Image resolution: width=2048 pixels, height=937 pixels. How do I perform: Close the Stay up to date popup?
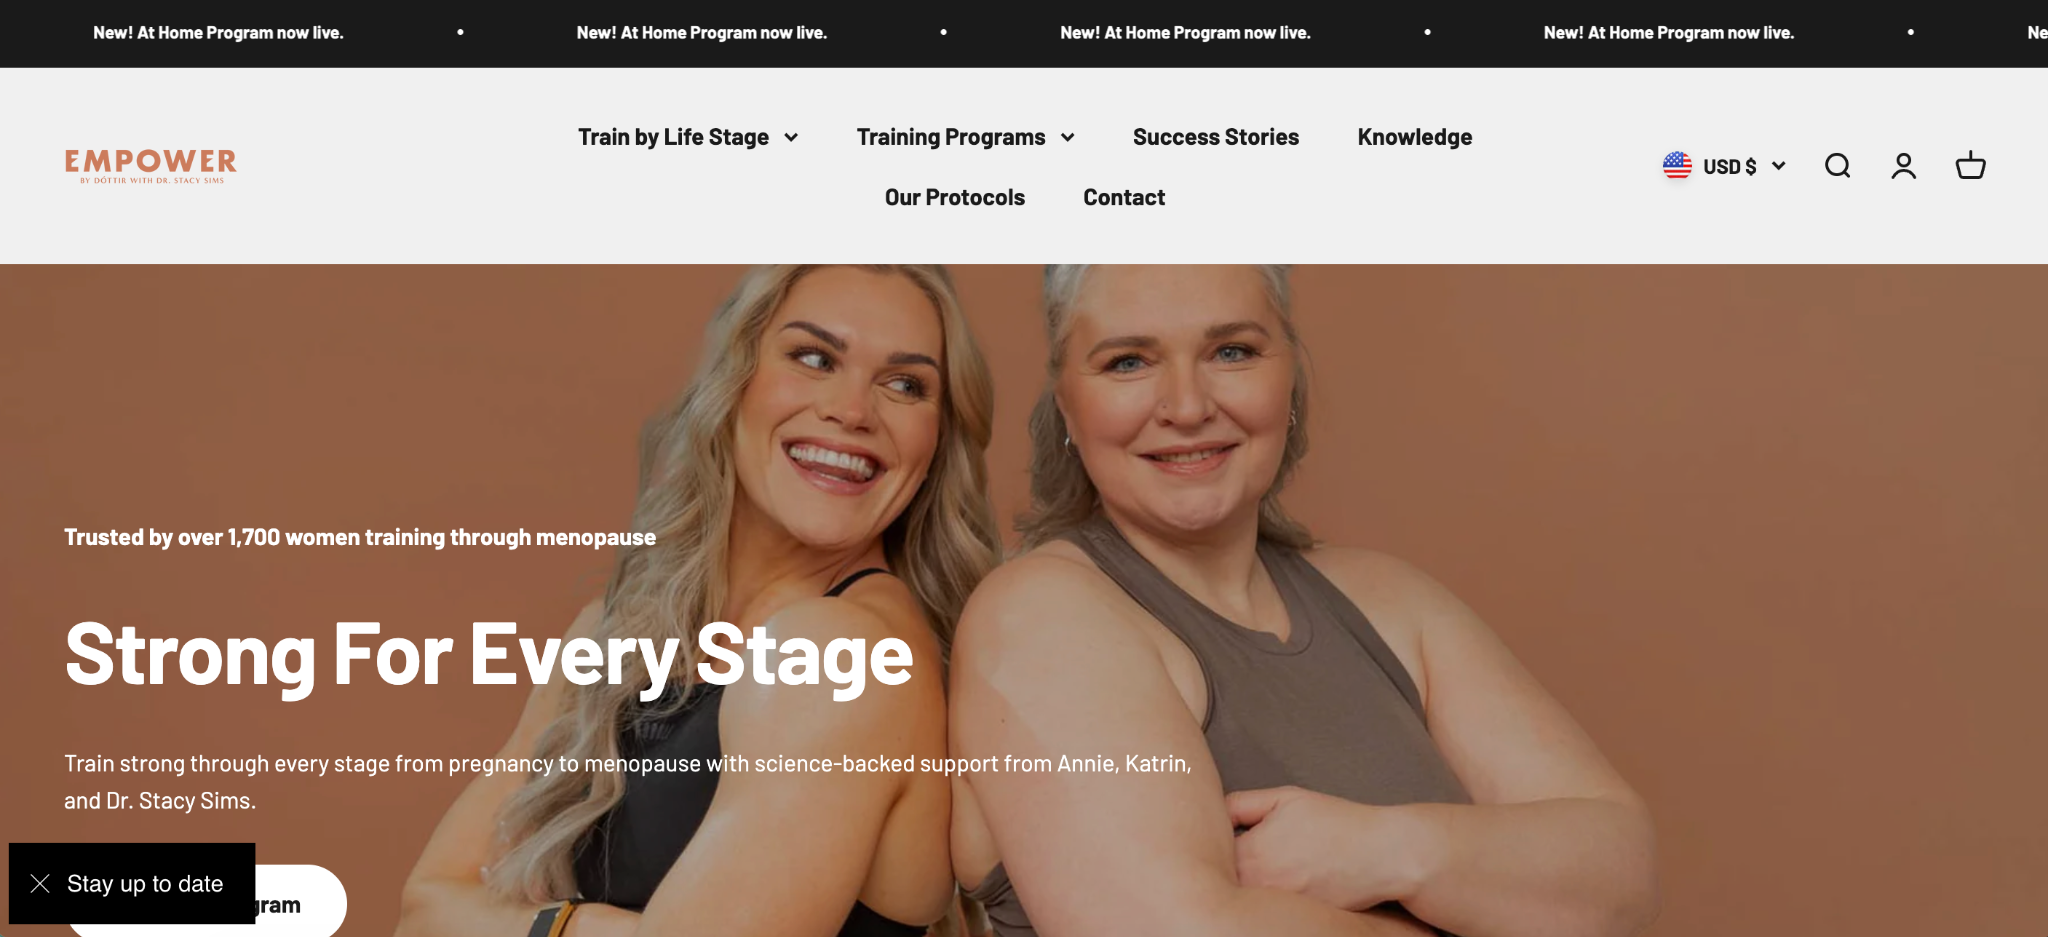40,883
